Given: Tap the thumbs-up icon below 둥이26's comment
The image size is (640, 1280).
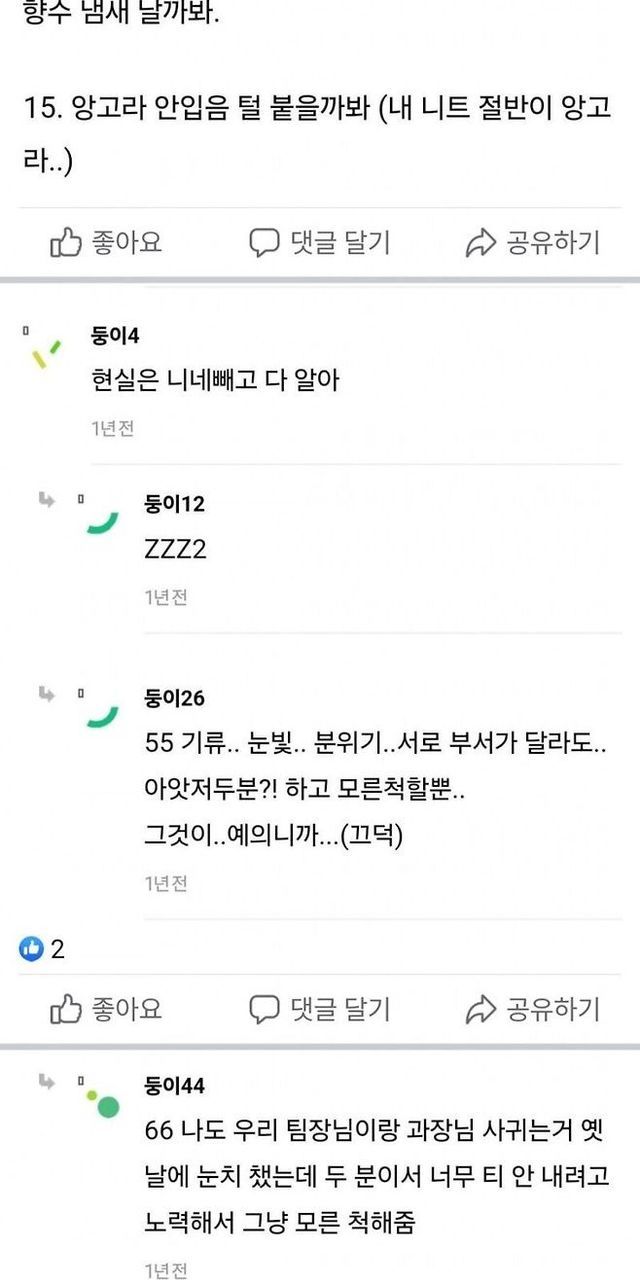Looking at the screenshot, I should (66, 1009).
